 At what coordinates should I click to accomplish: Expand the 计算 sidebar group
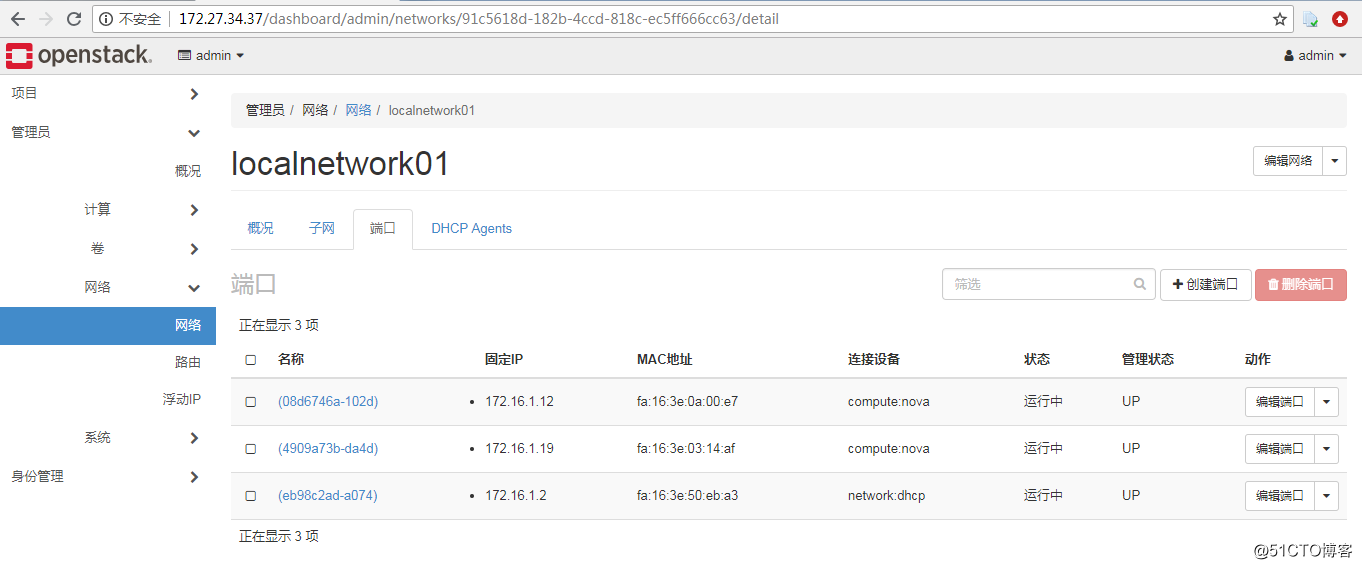tap(108, 209)
